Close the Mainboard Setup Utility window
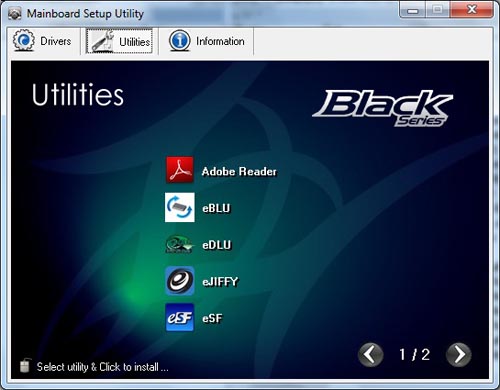Image resolution: width=500 pixels, height=390 pixels. click(x=472, y=9)
